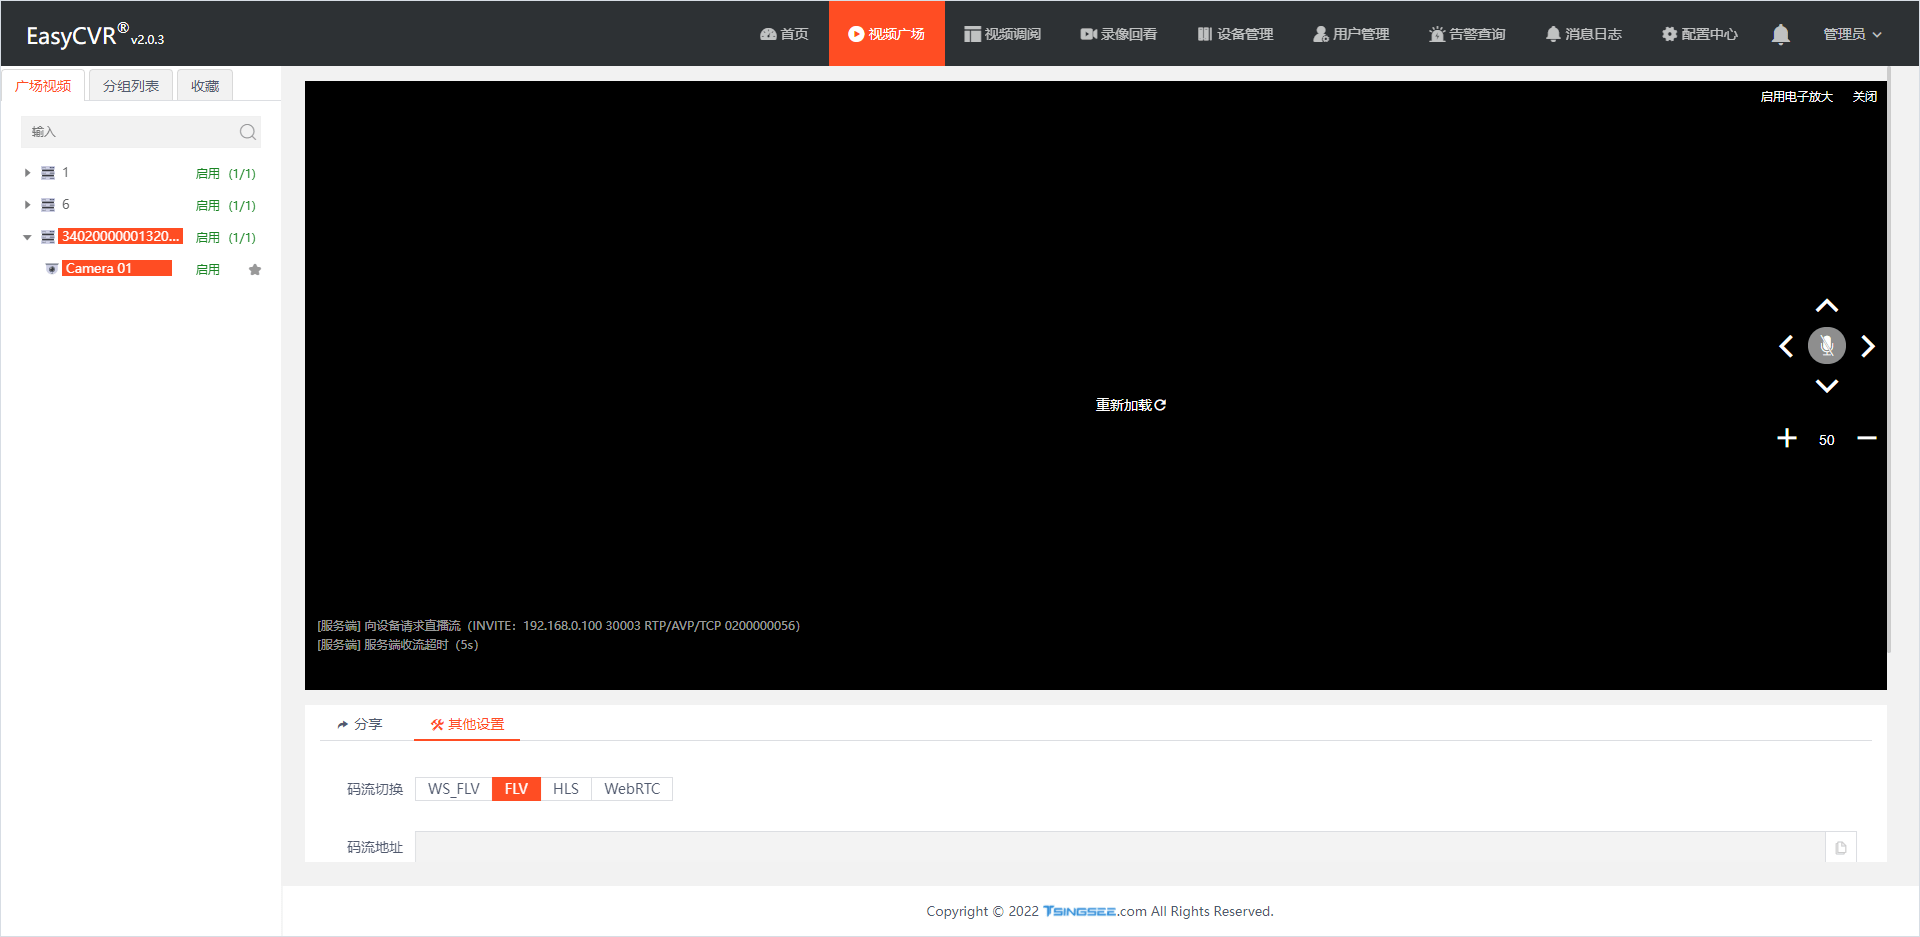Click the PTZ speed value 50

click(1827, 440)
